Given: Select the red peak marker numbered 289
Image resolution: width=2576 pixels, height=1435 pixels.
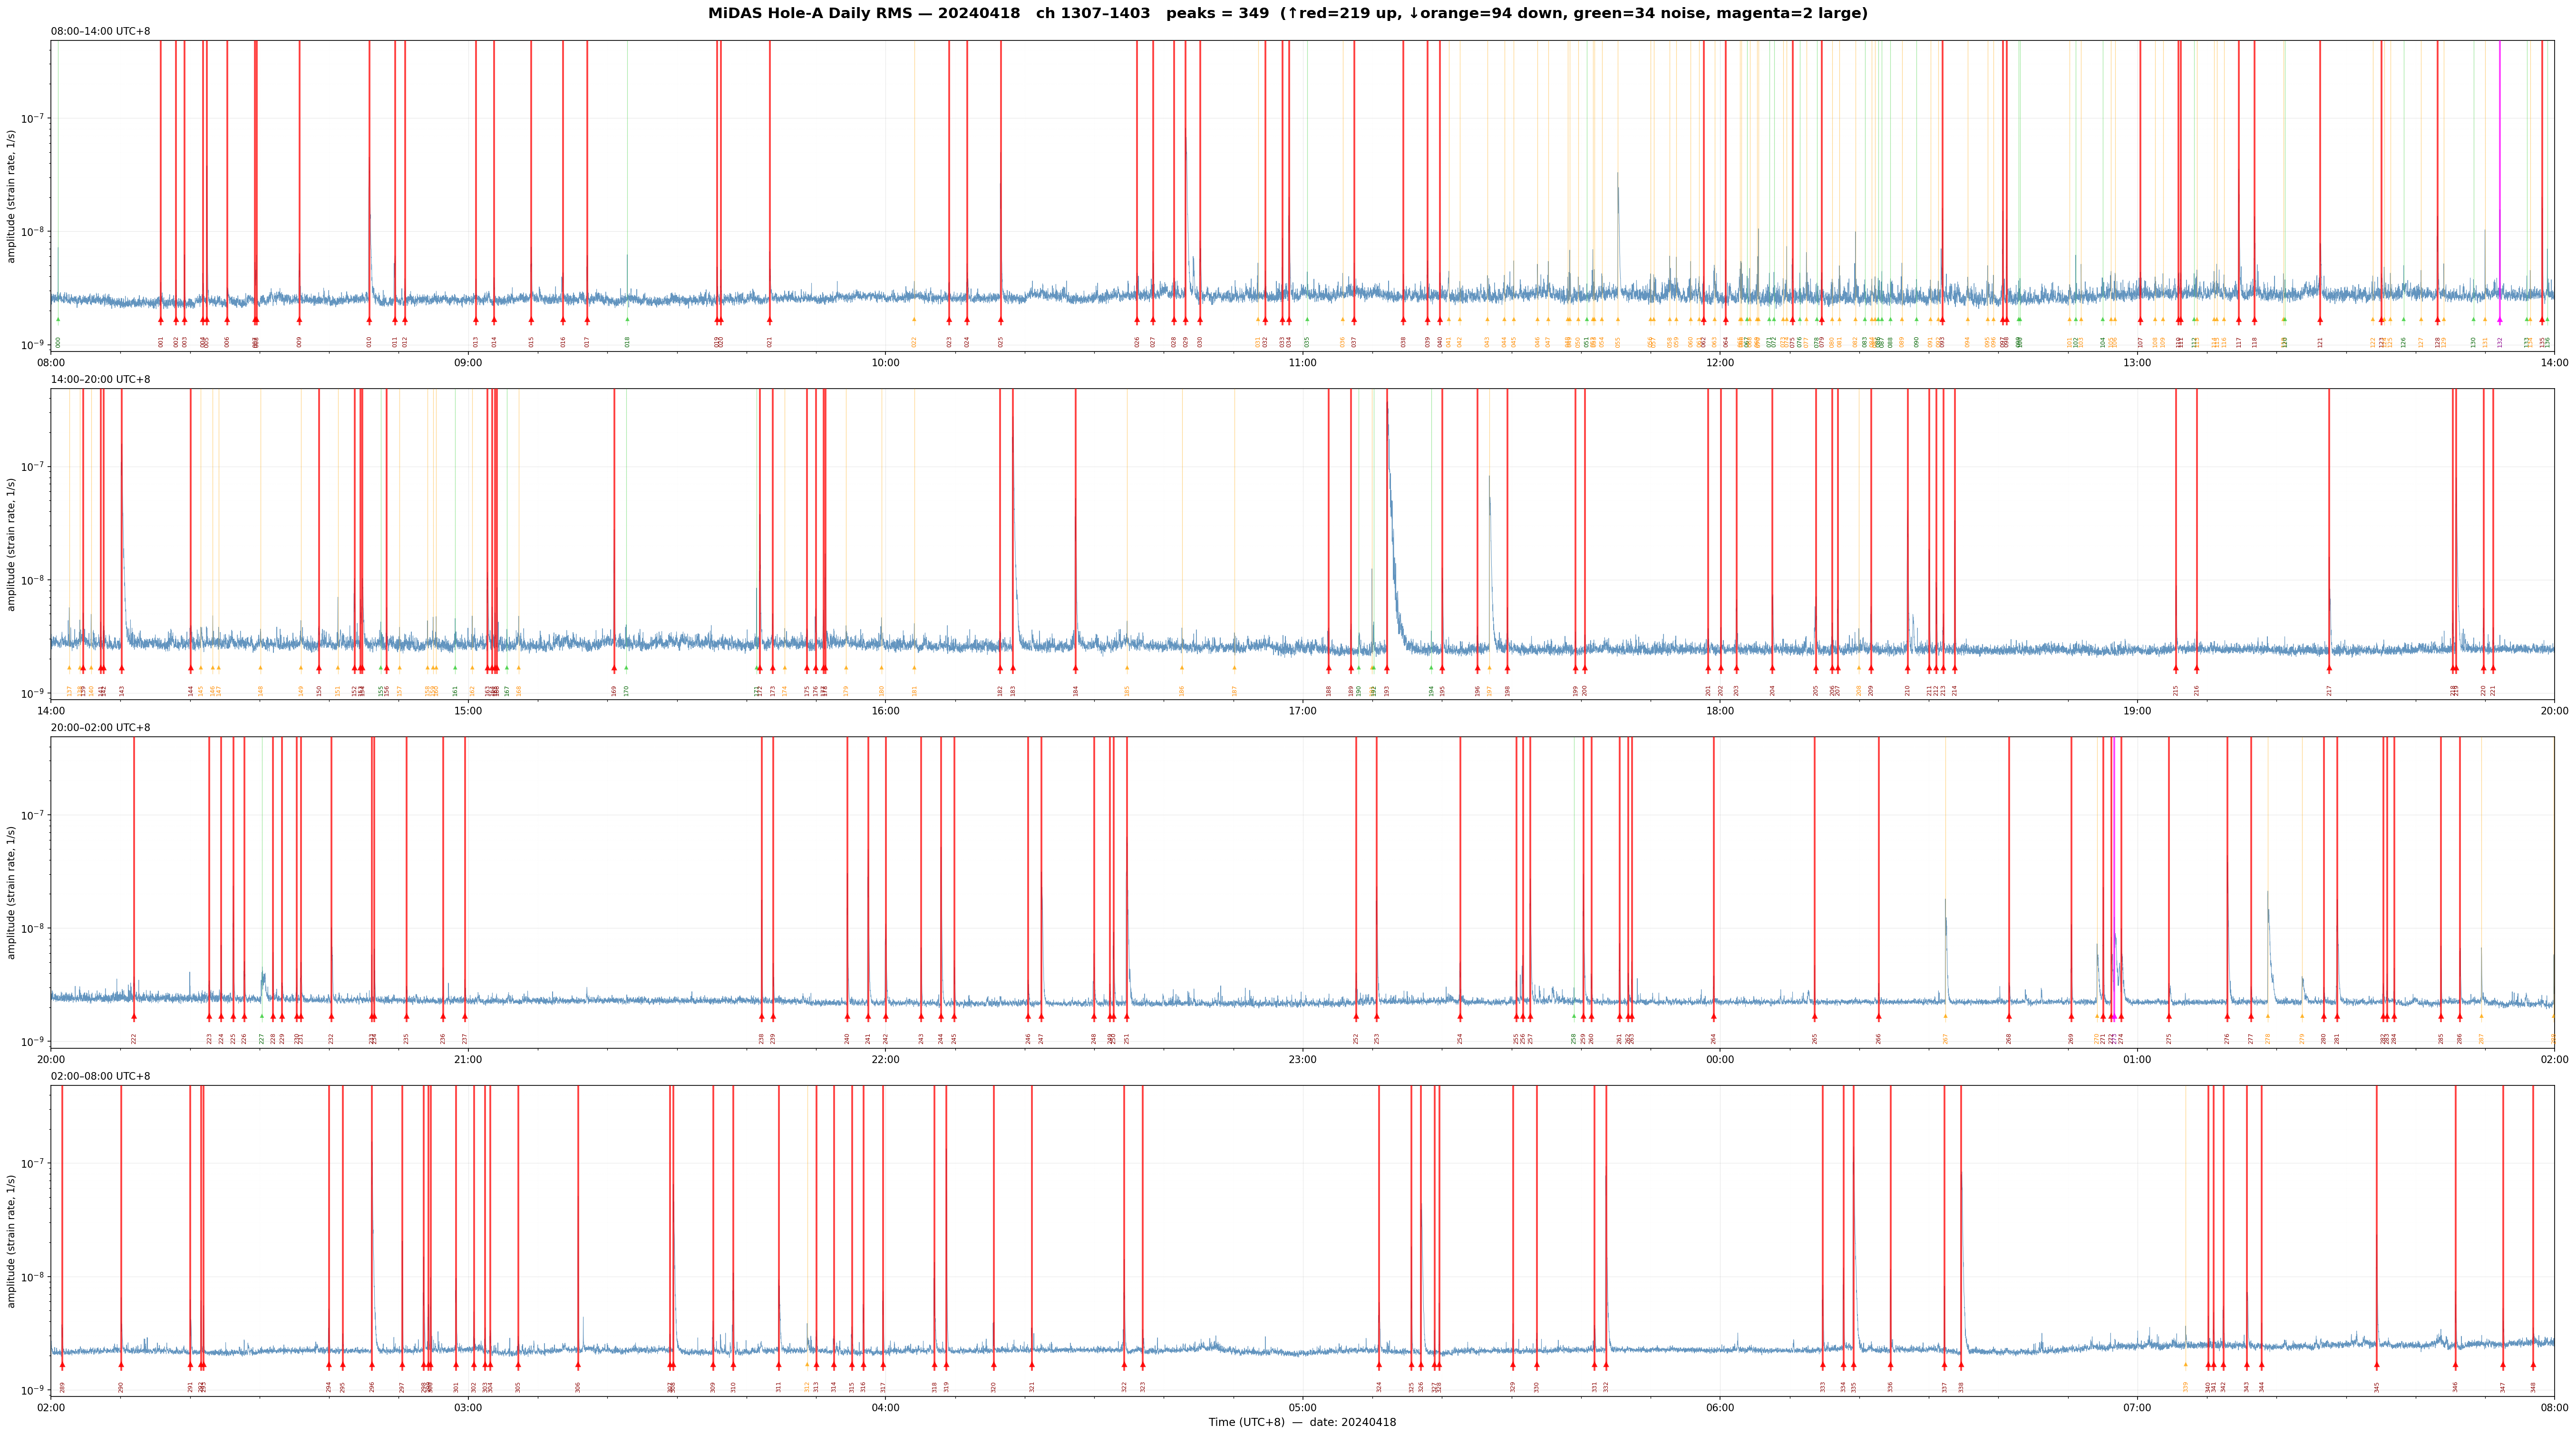Looking at the screenshot, I should (62, 1365).
